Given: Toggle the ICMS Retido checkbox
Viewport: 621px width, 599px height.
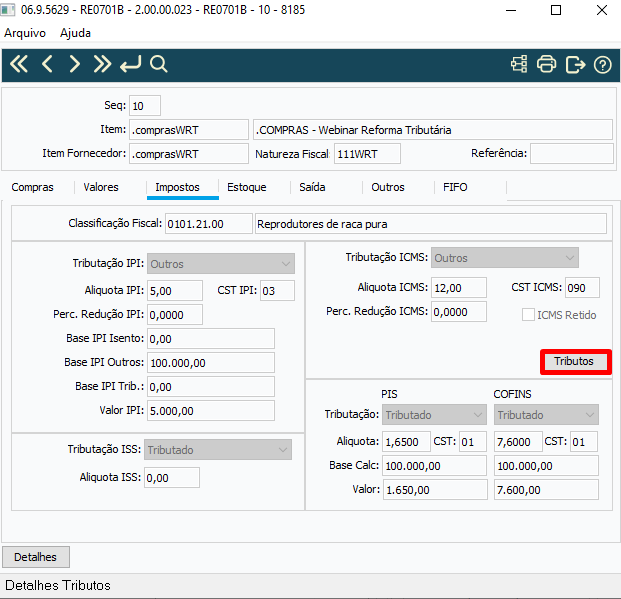Looking at the screenshot, I should 528,315.
